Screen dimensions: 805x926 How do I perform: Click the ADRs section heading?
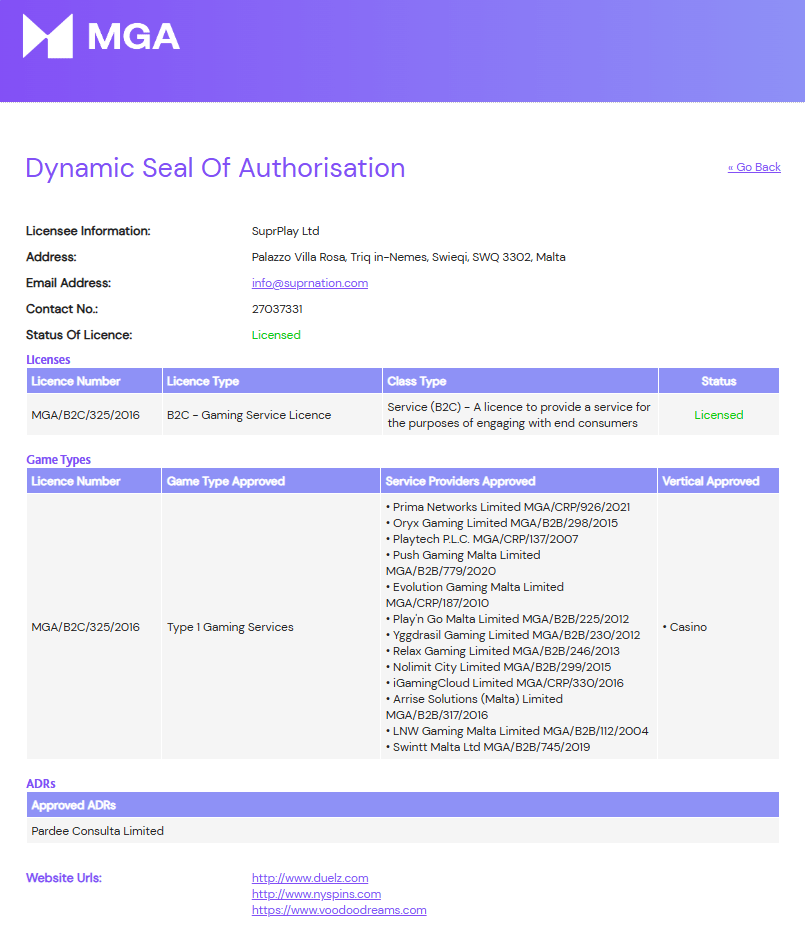pyautogui.click(x=41, y=784)
